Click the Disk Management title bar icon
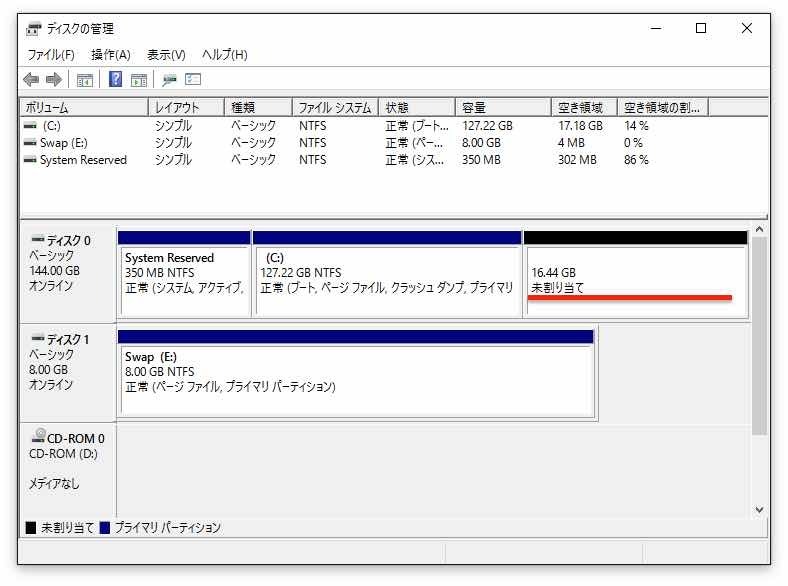 coord(33,29)
